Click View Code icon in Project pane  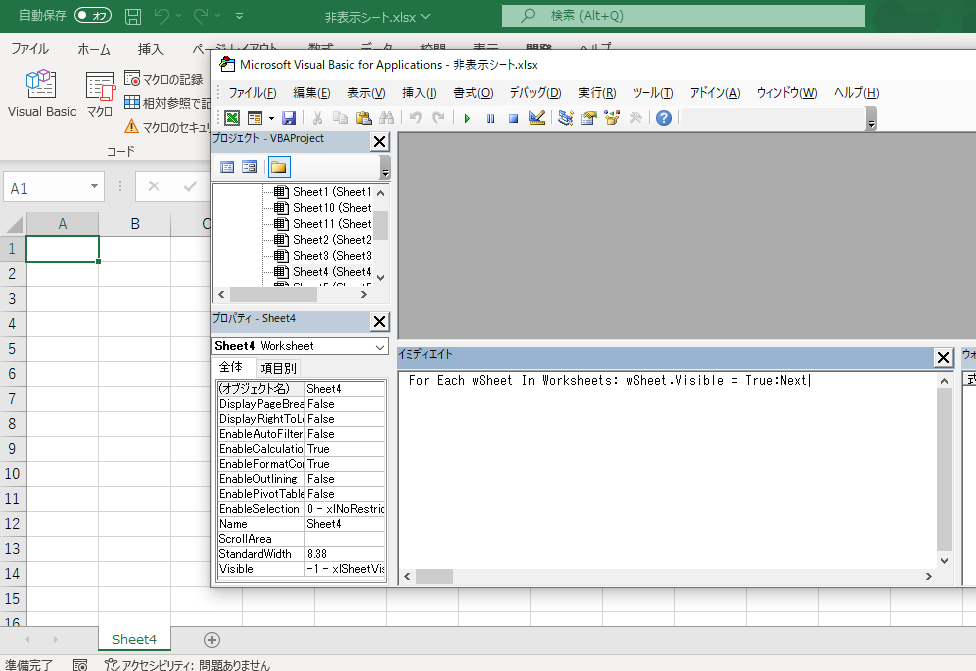[x=227, y=167]
